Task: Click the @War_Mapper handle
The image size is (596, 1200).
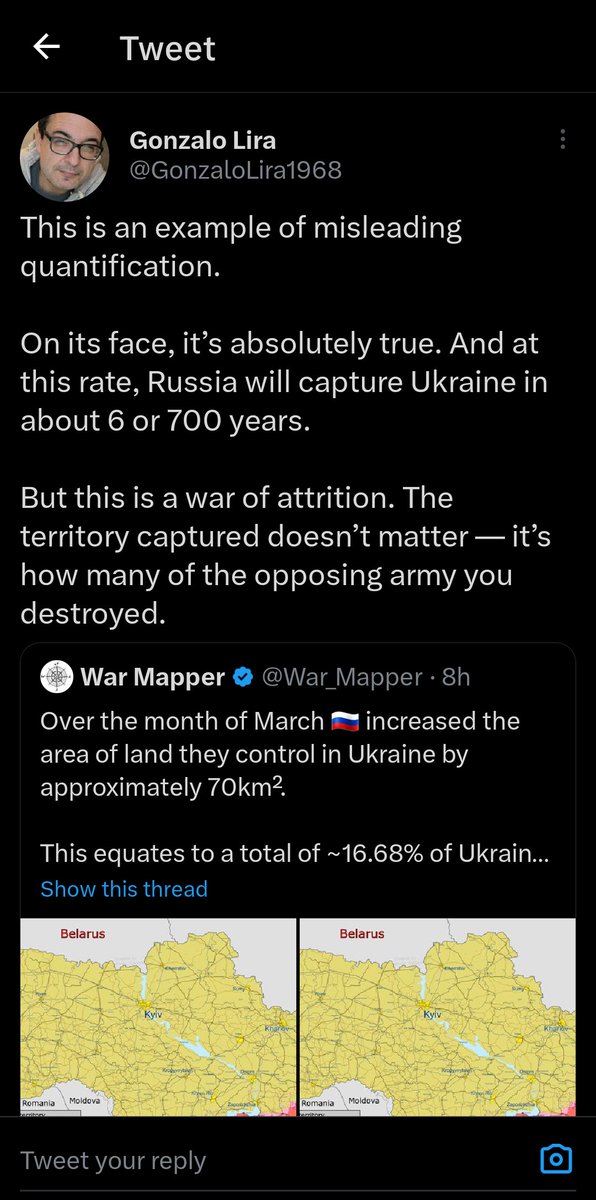Action: pyautogui.click(x=342, y=677)
